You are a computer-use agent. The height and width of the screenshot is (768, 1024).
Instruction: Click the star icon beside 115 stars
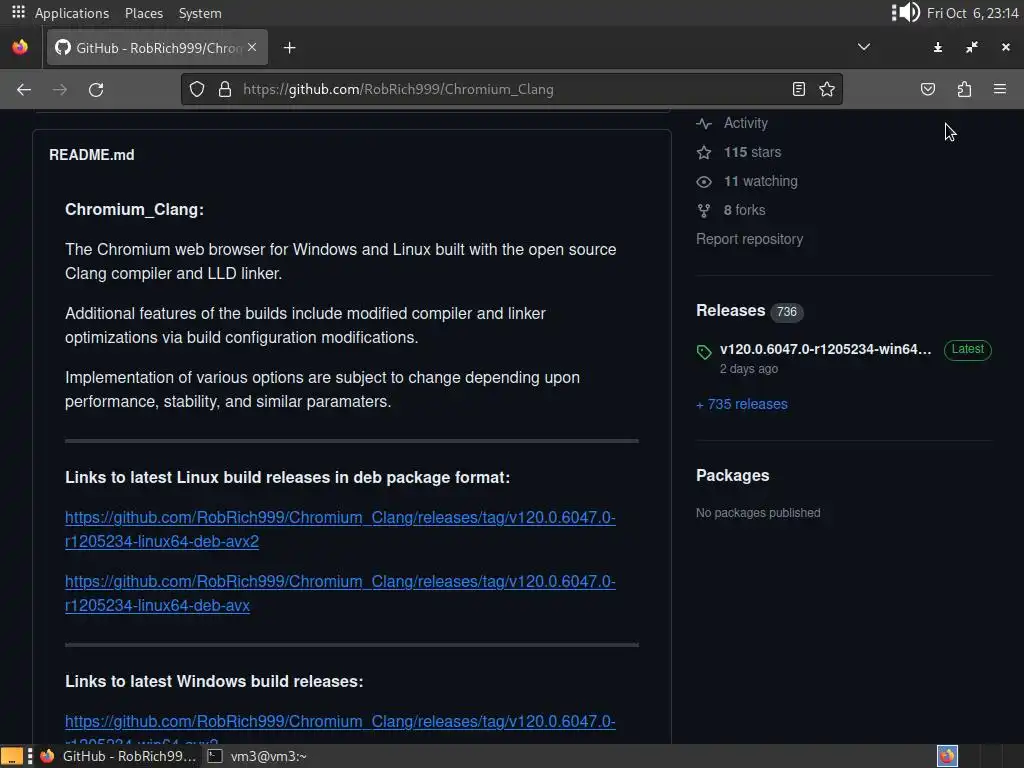(703, 152)
